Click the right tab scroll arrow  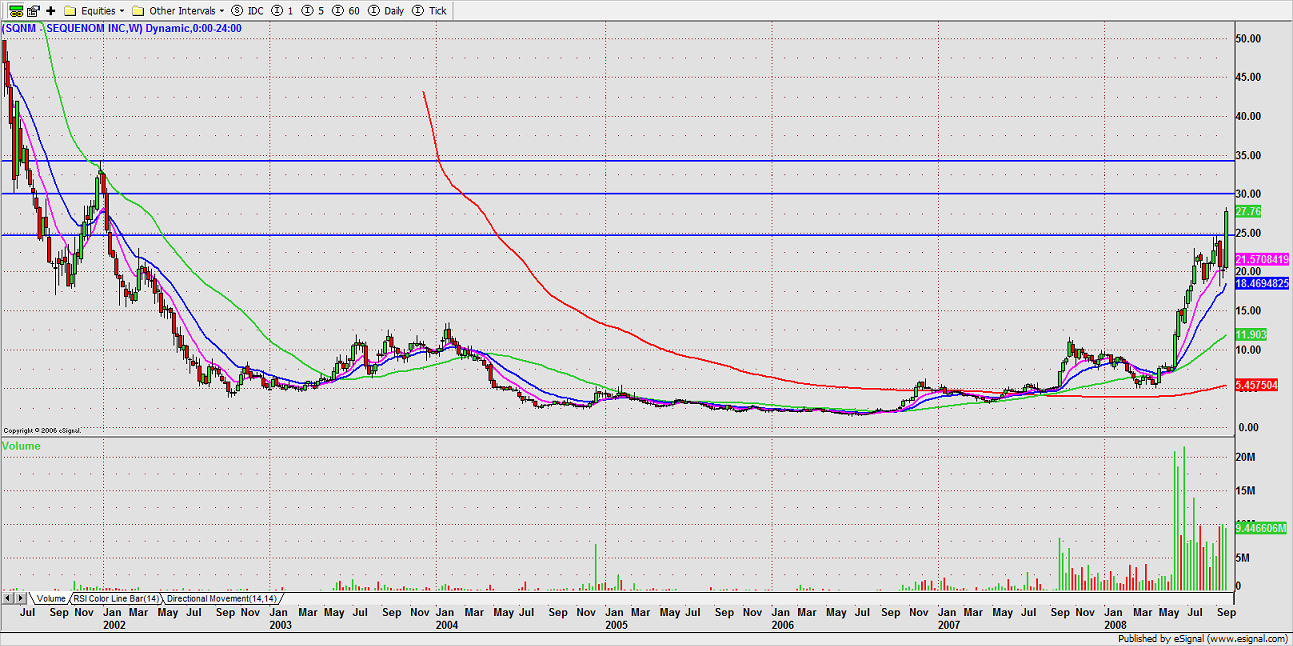pyautogui.click(x=22, y=598)
